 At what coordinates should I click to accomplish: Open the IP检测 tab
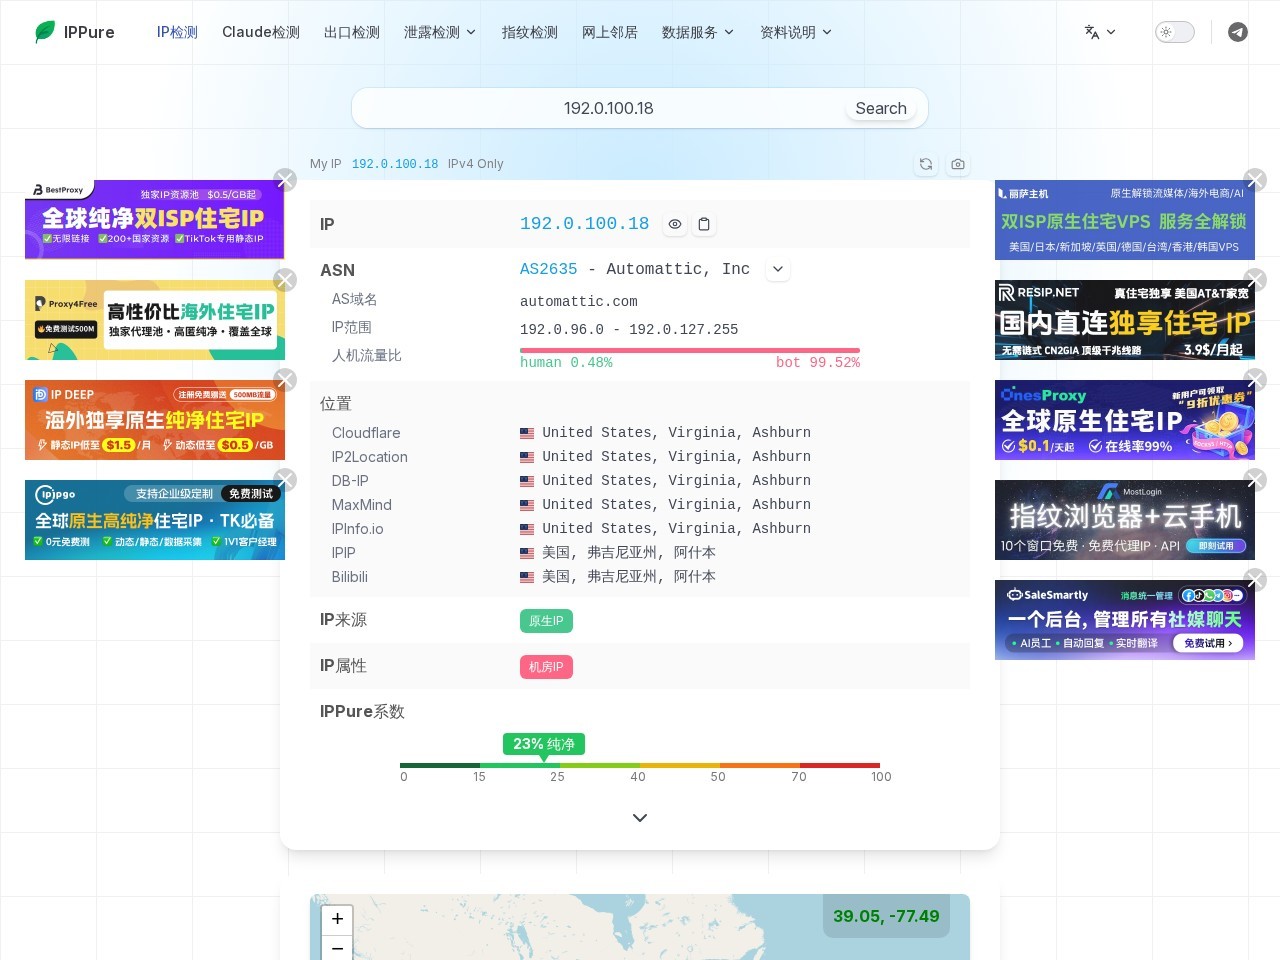pos(177,32)
